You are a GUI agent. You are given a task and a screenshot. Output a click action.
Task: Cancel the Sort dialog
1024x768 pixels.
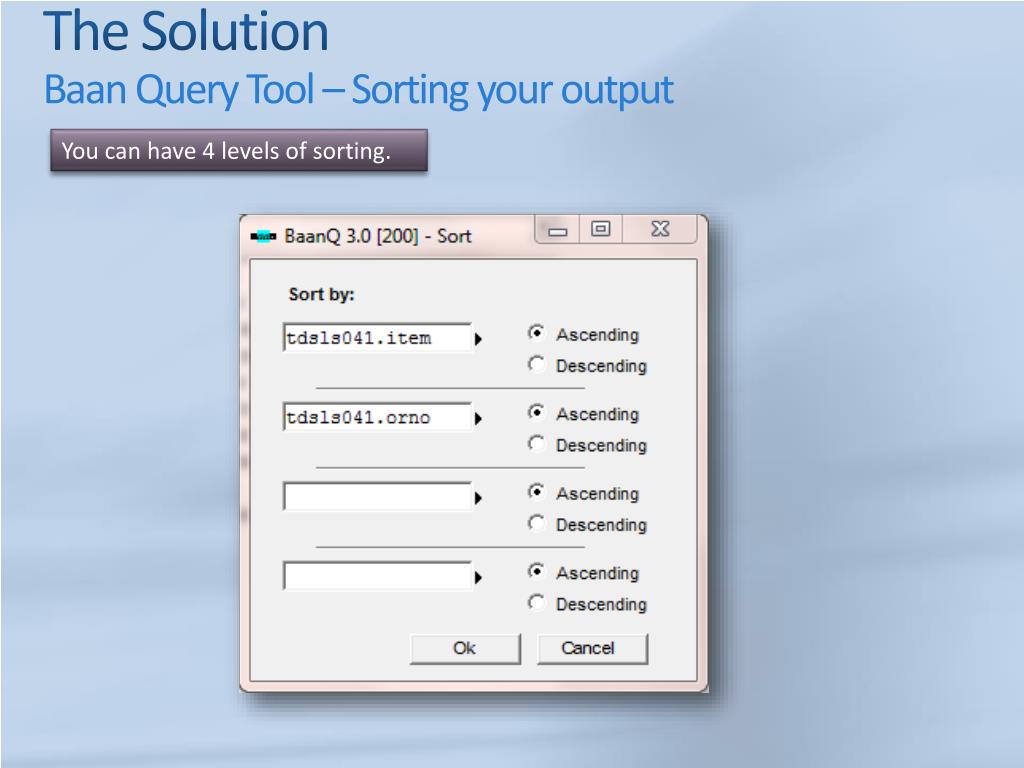592,648
